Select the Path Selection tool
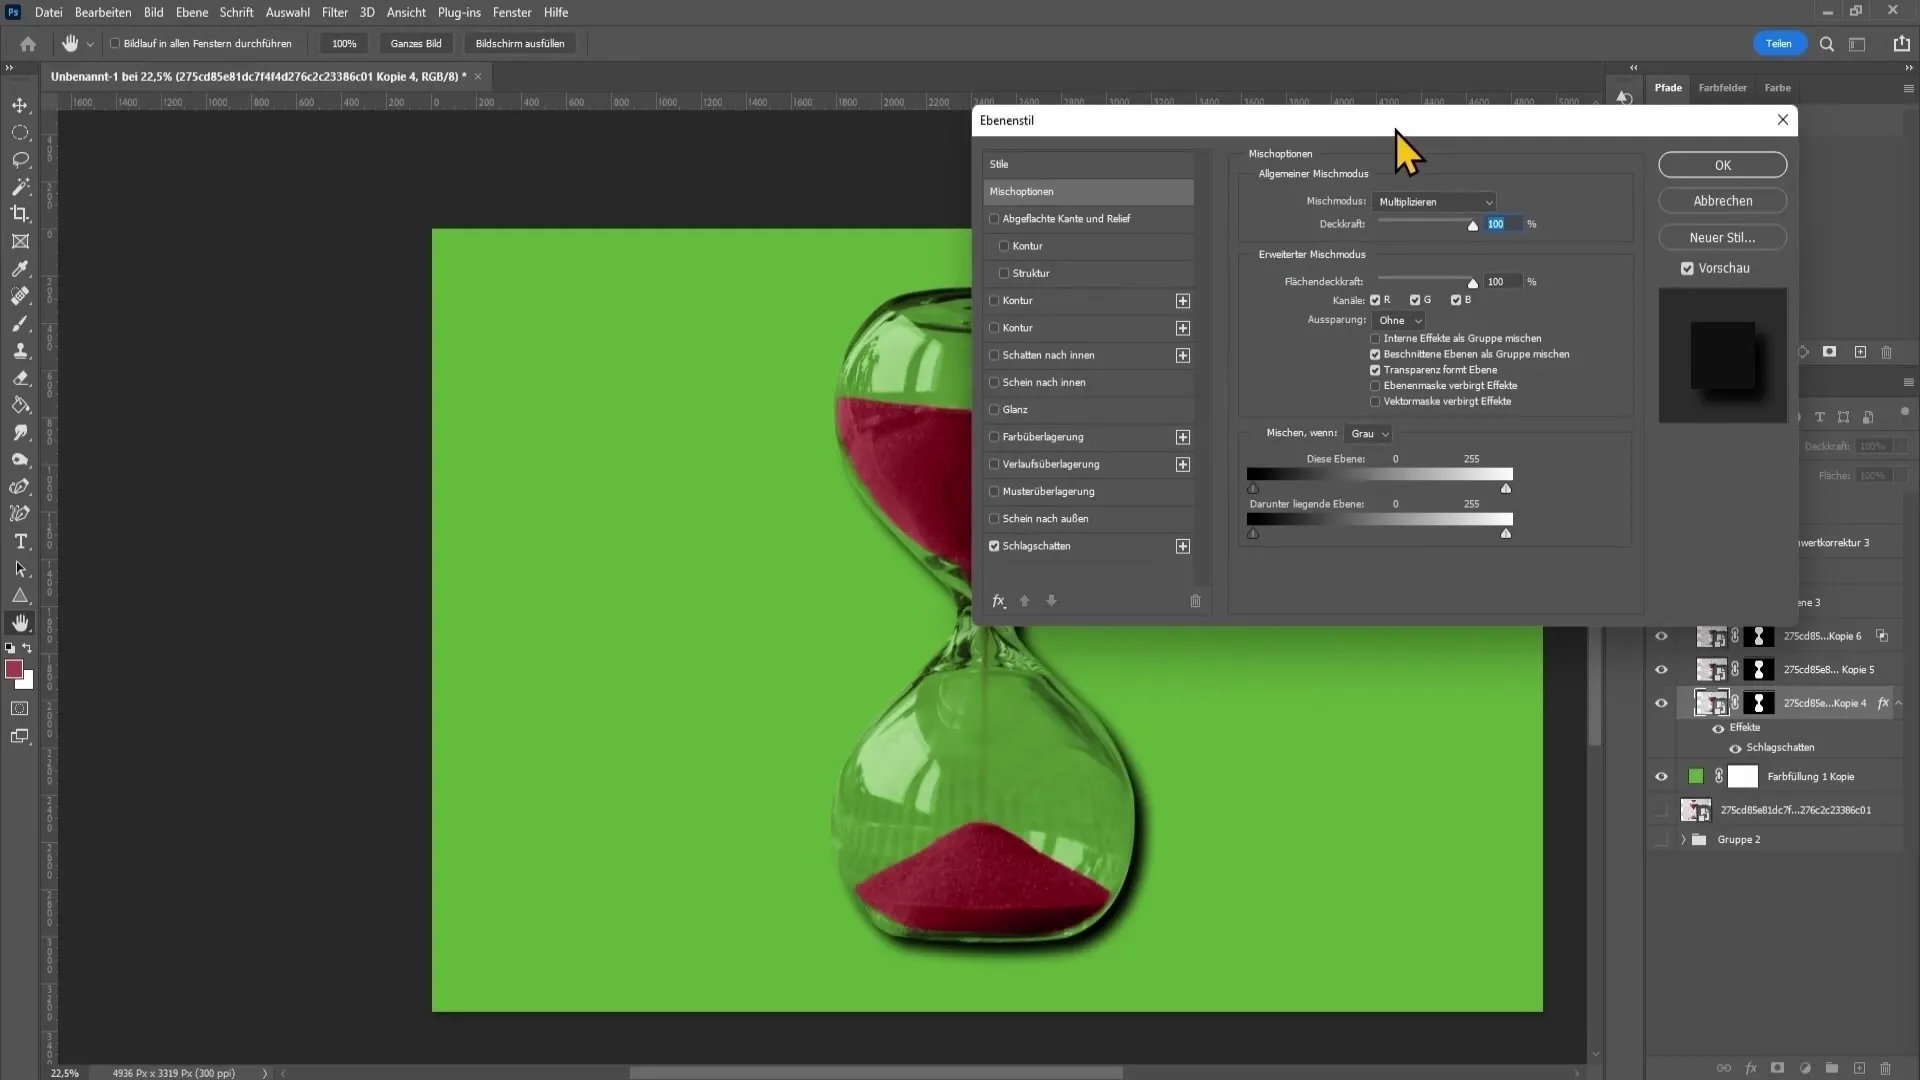Viewport: 1920px width, 1080px height. 20,569
